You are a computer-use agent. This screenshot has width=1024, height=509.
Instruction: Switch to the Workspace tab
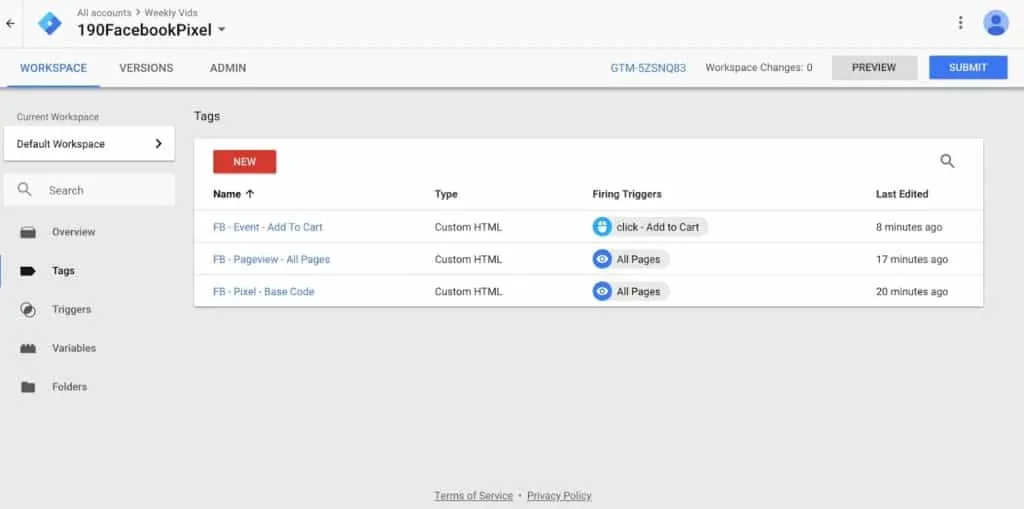point(54,68)
